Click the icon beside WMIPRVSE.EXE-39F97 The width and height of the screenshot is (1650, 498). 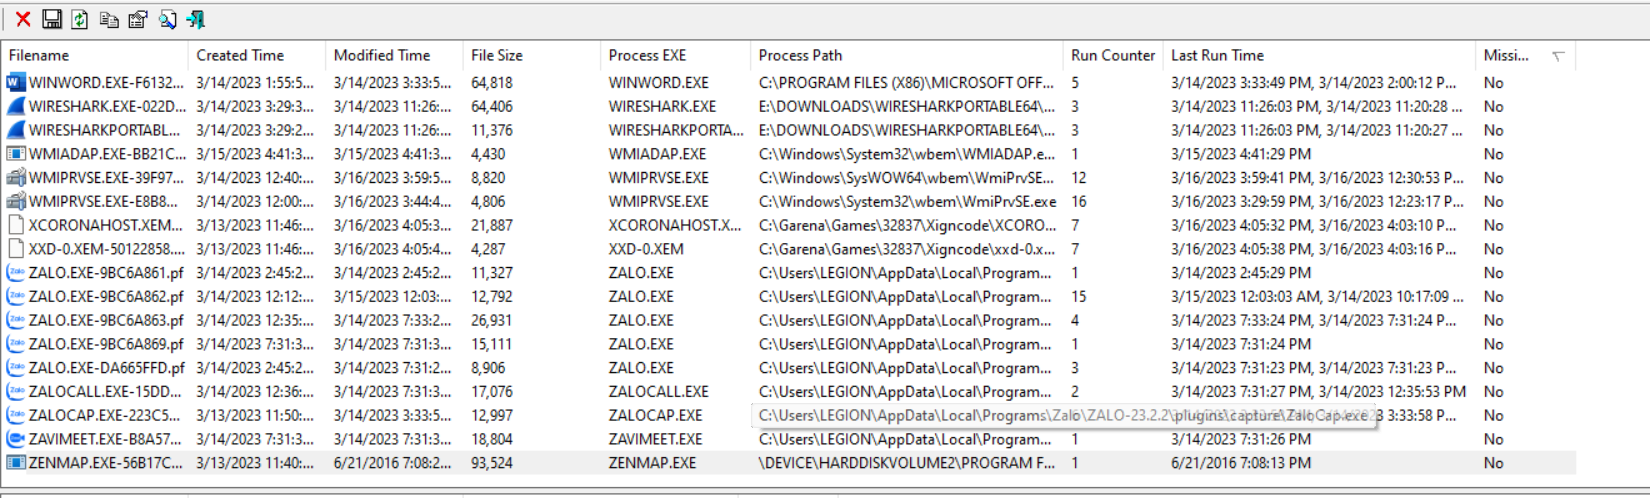[16, 178]
